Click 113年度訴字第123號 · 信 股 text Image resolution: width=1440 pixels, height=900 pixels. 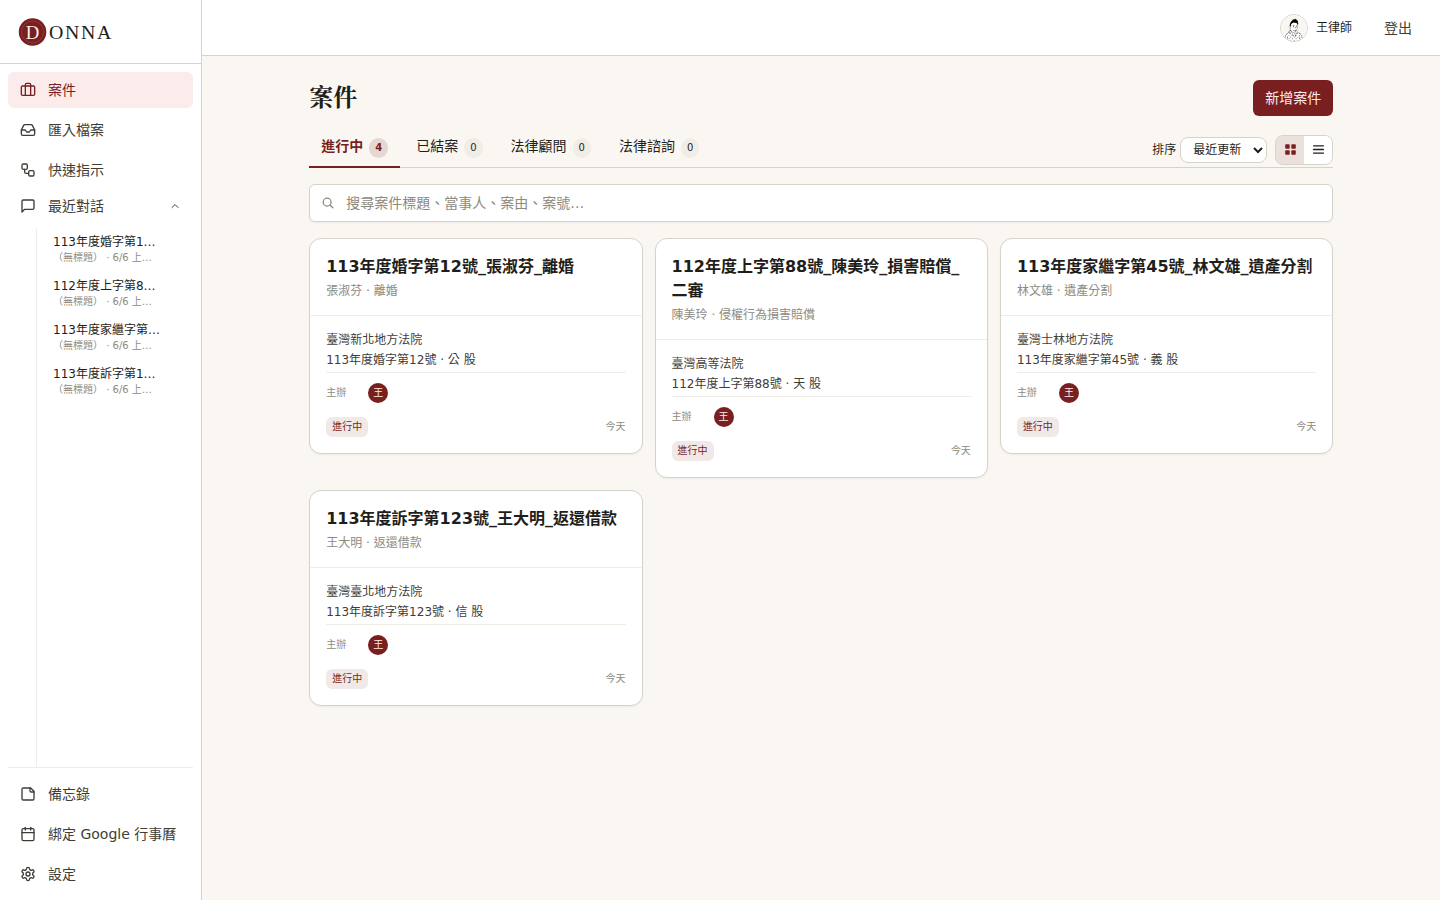405,611
